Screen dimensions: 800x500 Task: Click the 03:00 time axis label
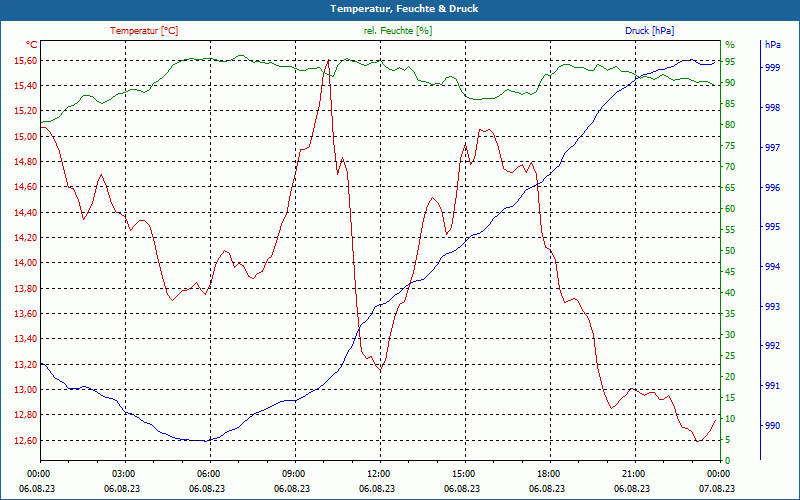tap(123, 473)
